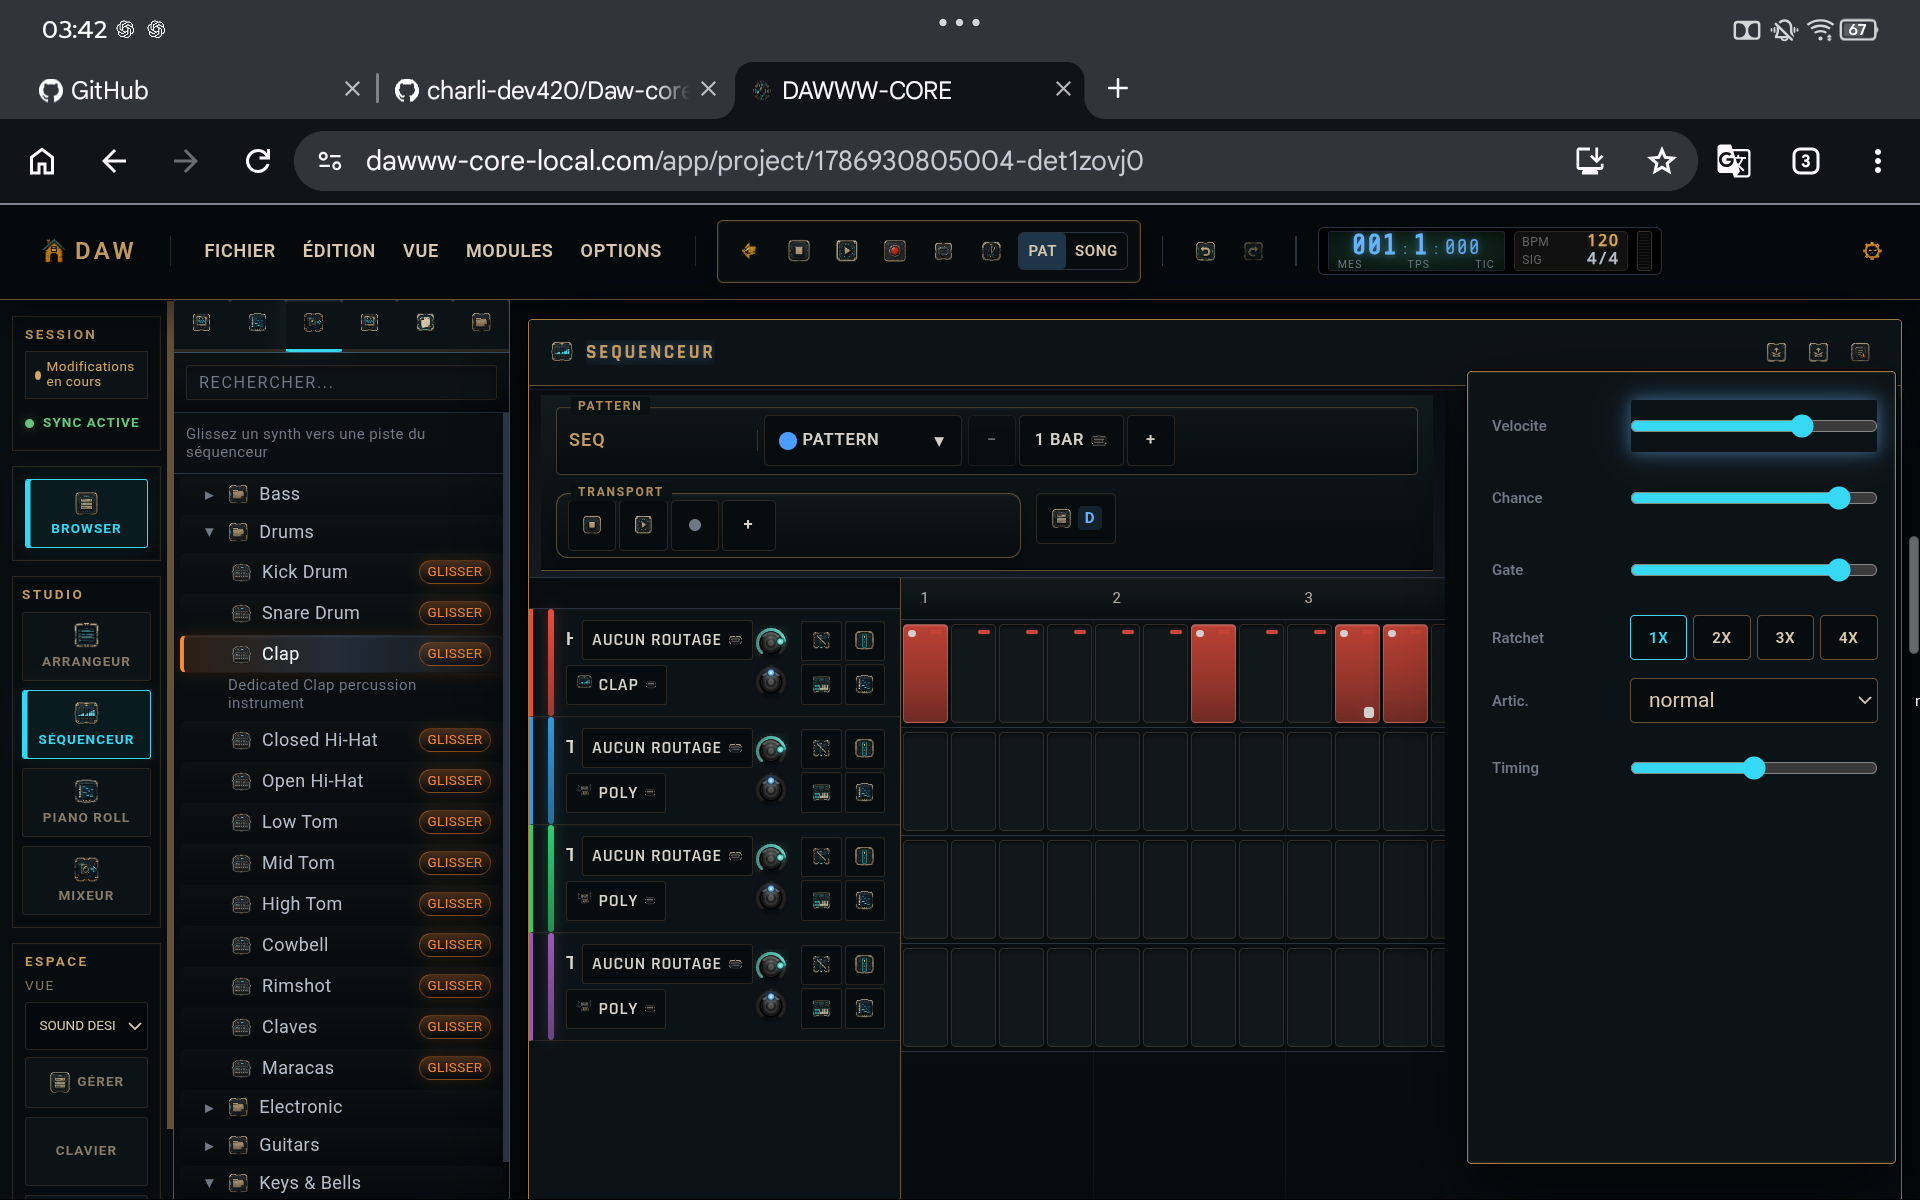The image size is (1920, 1200).
Task: Expand the Guitars folder
Action: pyautogui.click(x=209, y=1145)
